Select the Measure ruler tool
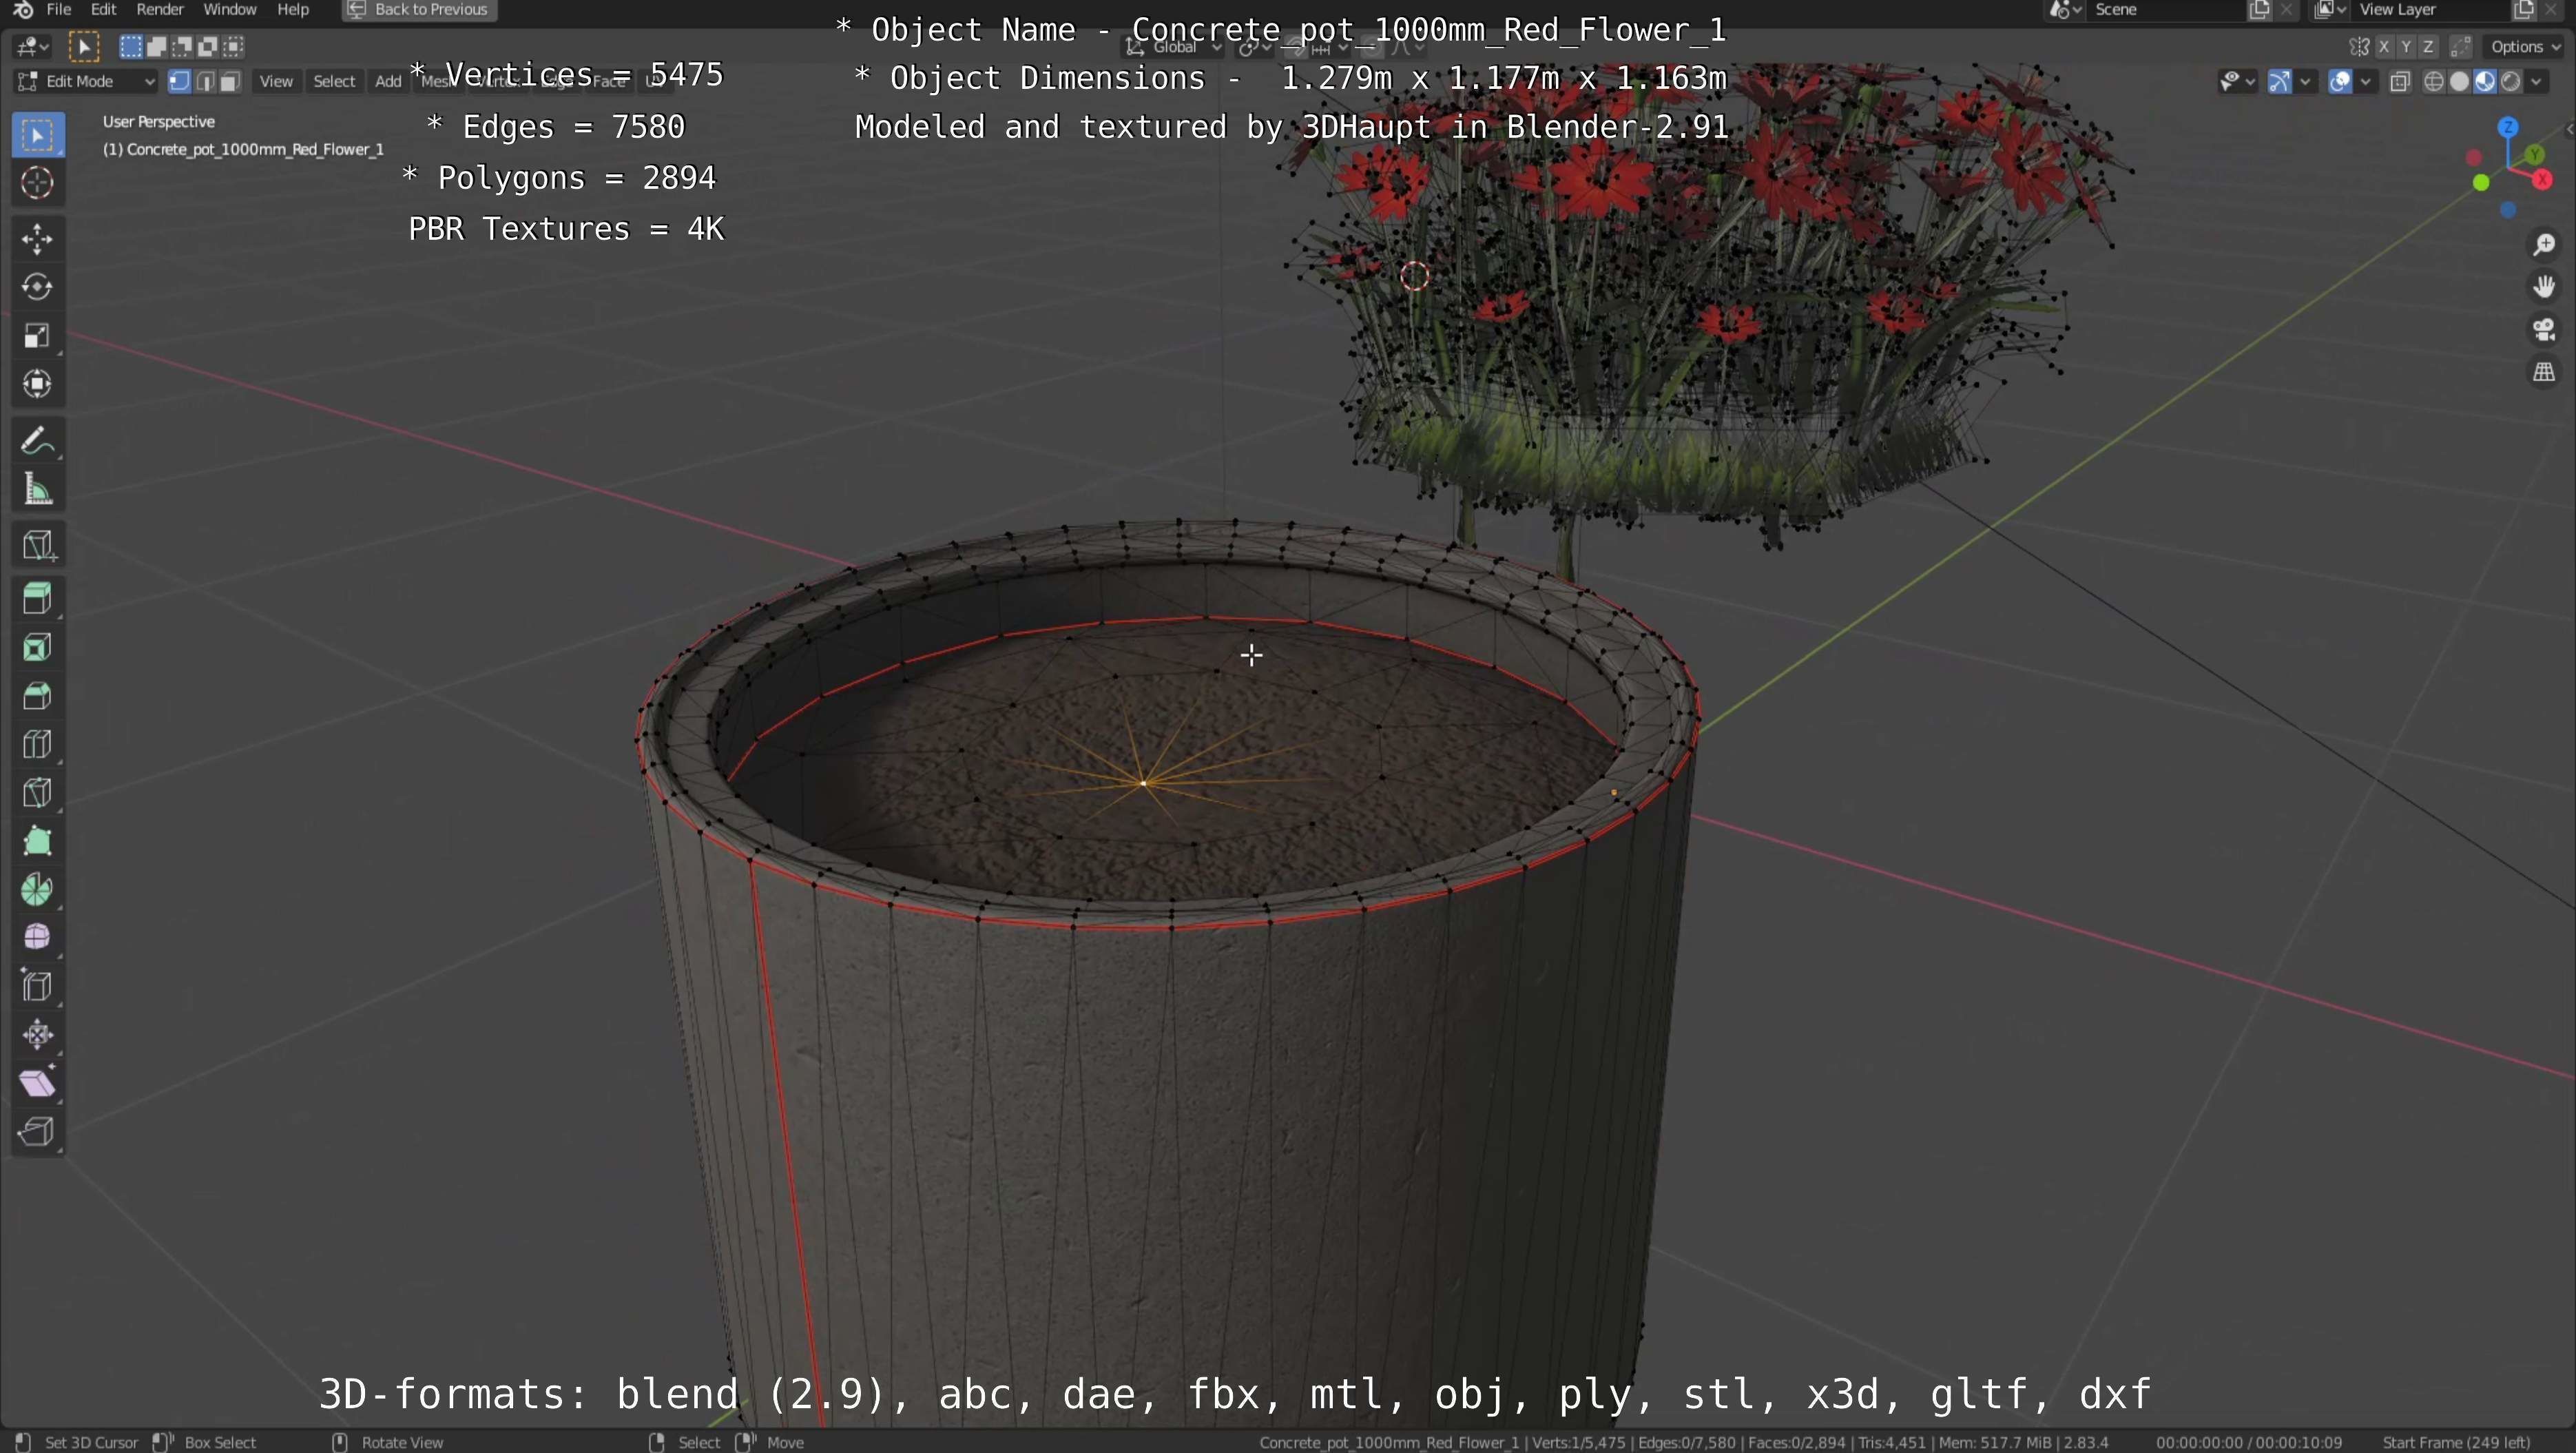2576x1453 pixels. pyautogui.click(x=38, y=489)
